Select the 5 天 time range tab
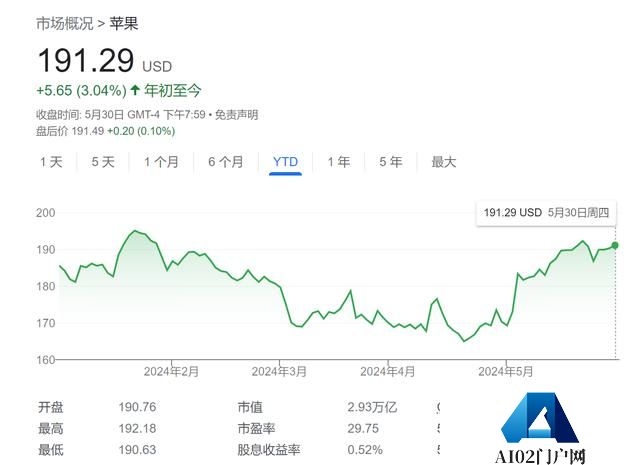 pos(103,162)
